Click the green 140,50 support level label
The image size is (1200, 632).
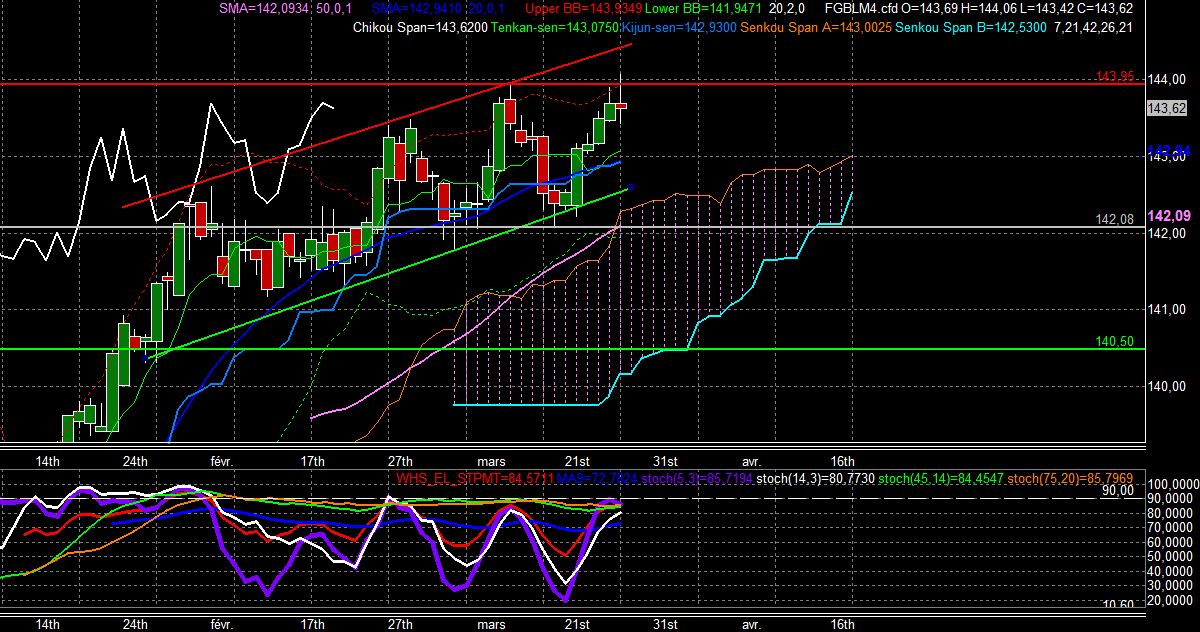click(1115, 341)
